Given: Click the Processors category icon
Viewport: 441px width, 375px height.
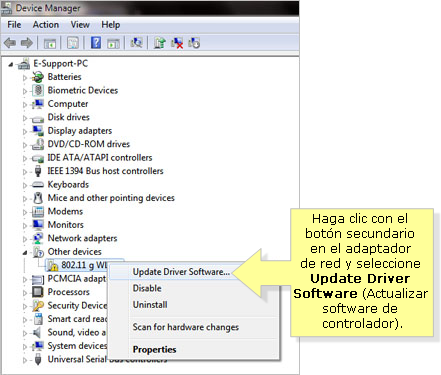Looking at the screenshot, I should pos(38,292).
